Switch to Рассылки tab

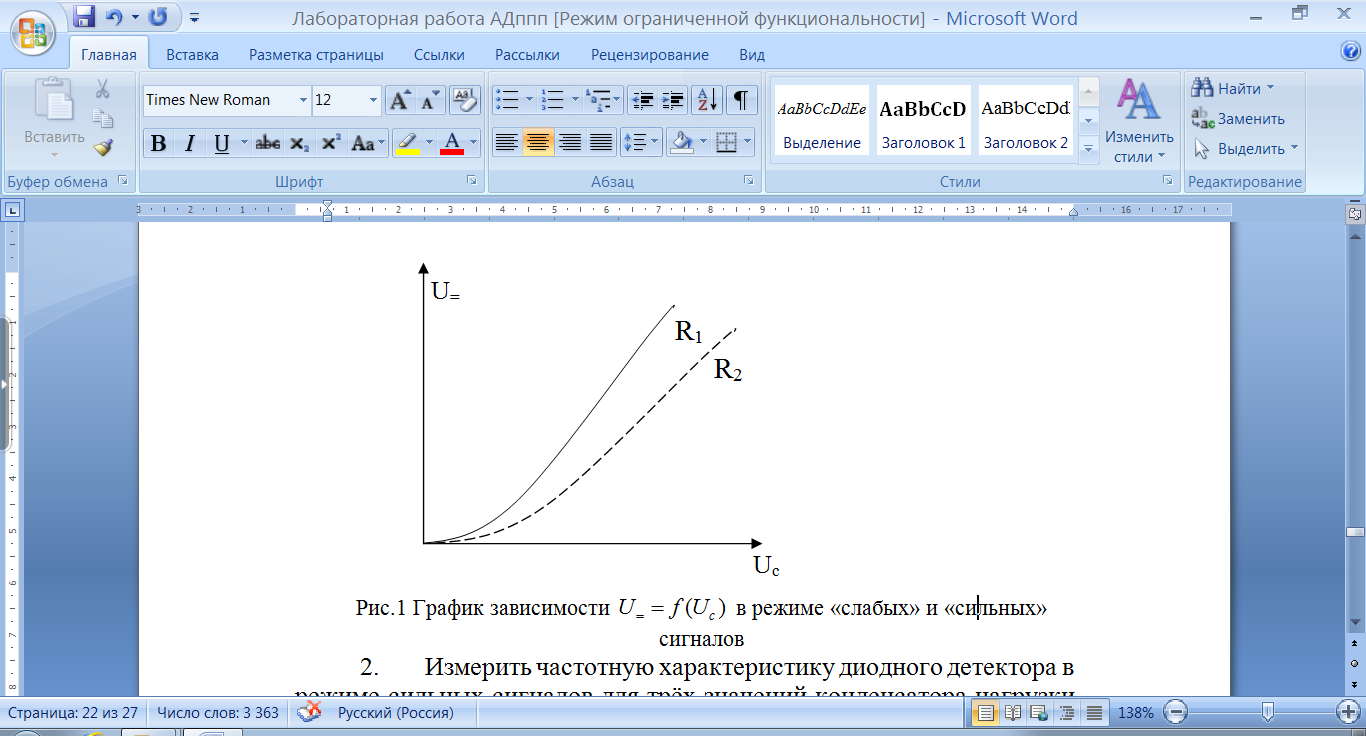click(527, 55)
